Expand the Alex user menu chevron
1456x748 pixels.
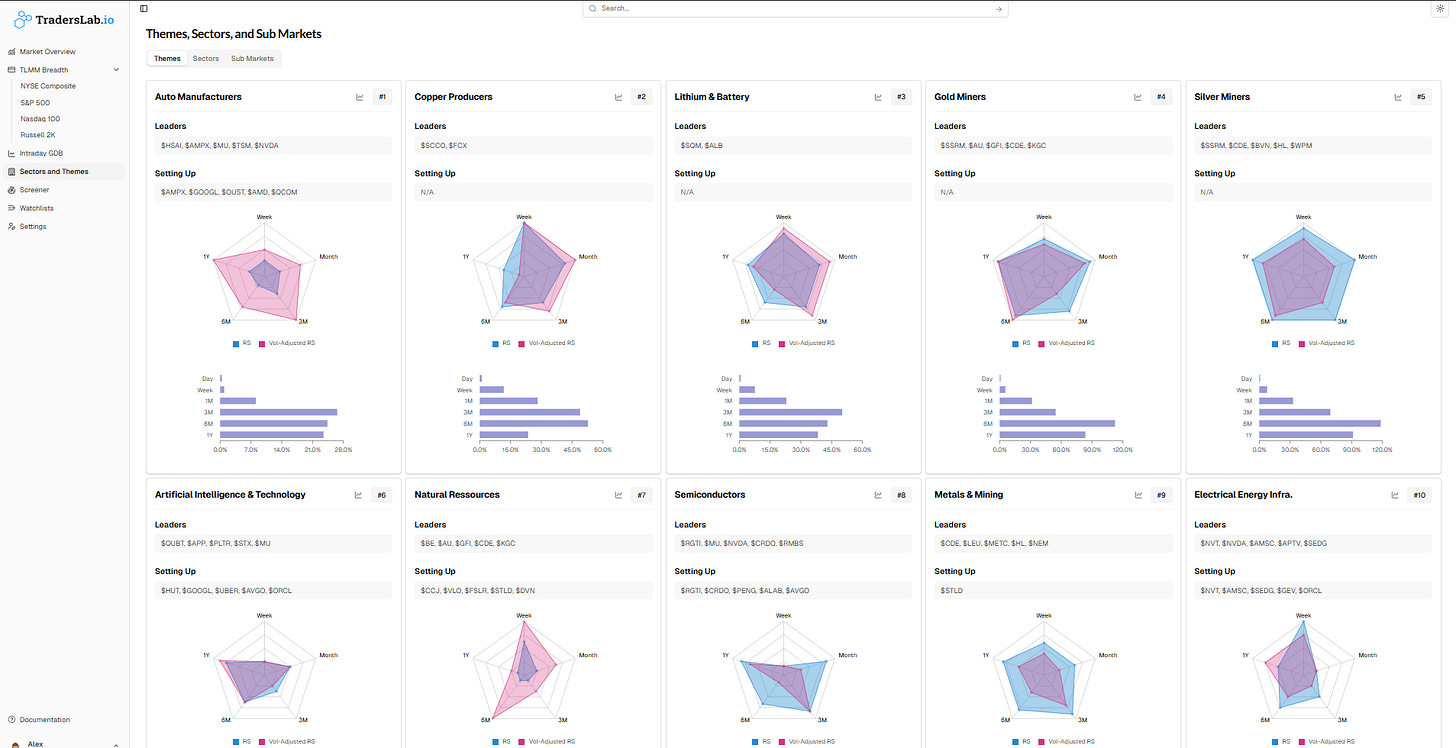[x=116, y=744]
